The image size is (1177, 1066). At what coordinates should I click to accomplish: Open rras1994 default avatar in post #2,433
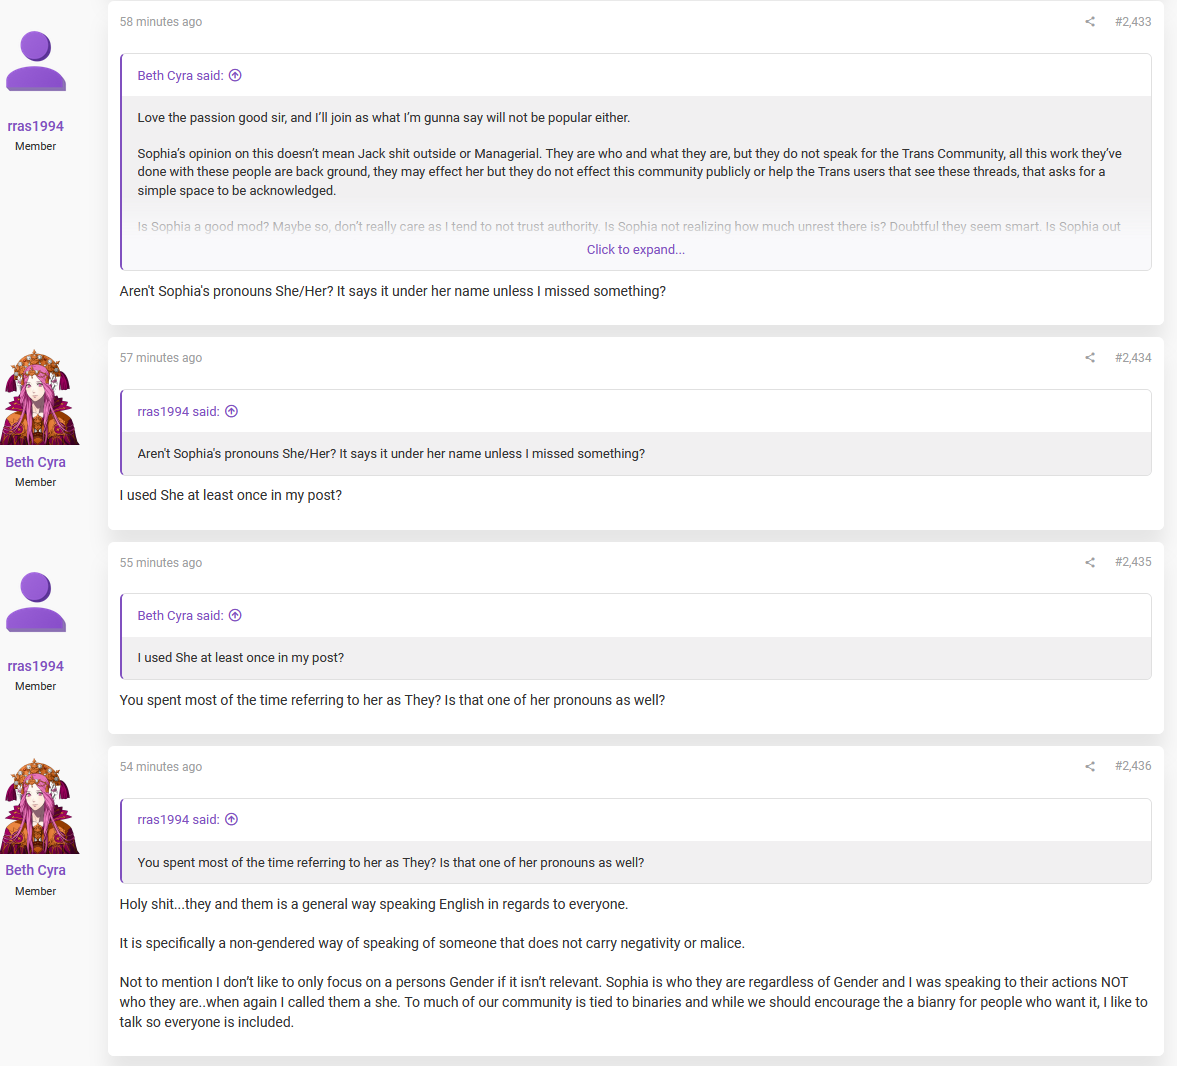click(x=35, y=61)
